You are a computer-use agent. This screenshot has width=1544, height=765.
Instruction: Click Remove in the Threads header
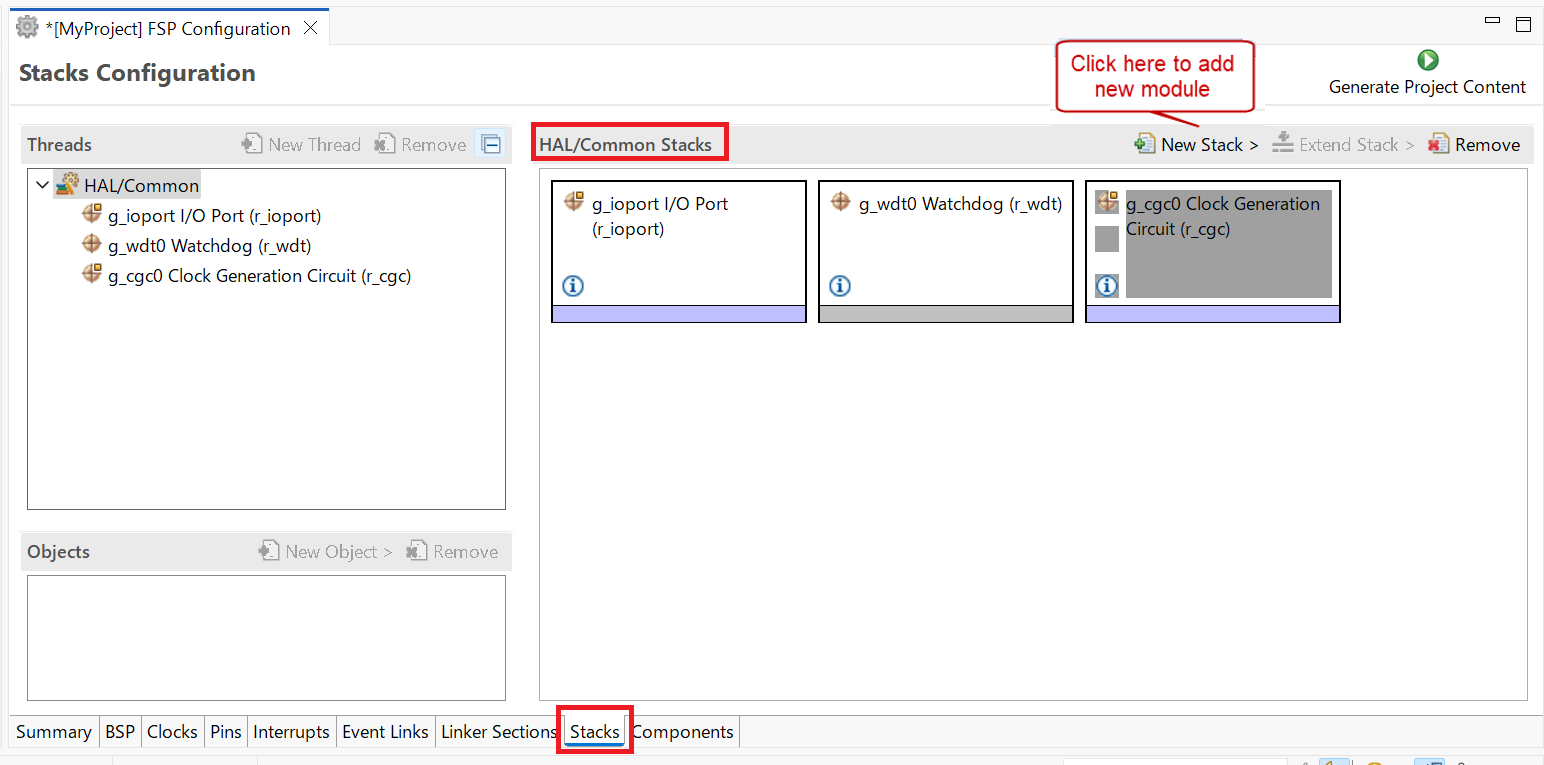pos(420,144)
